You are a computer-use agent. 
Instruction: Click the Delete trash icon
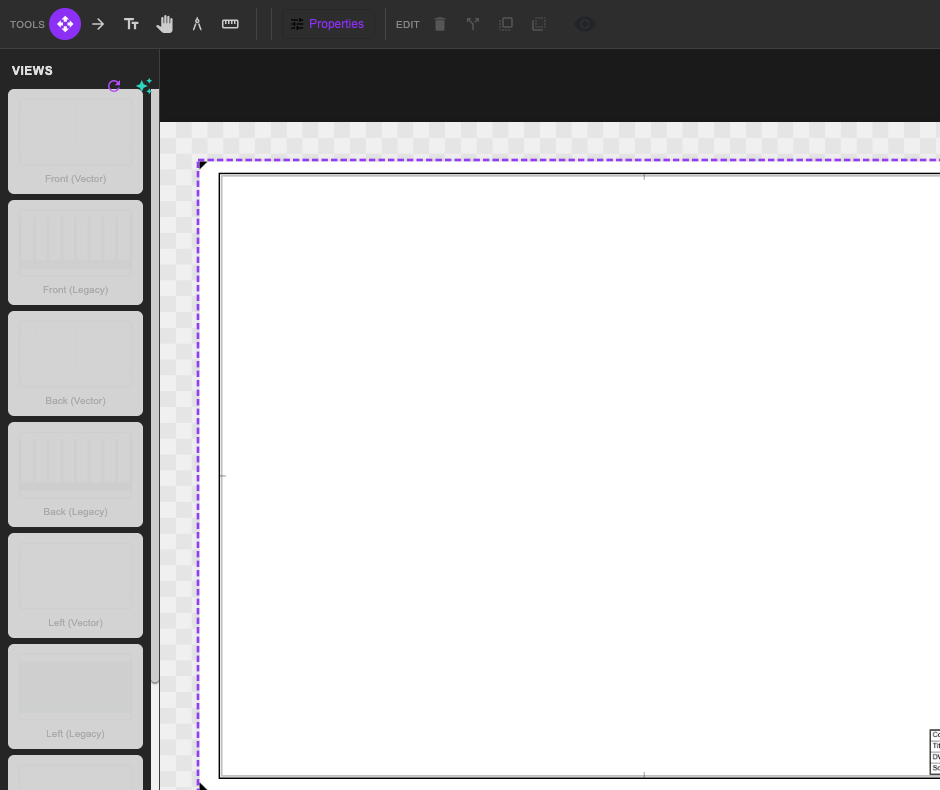pos(440,24)
